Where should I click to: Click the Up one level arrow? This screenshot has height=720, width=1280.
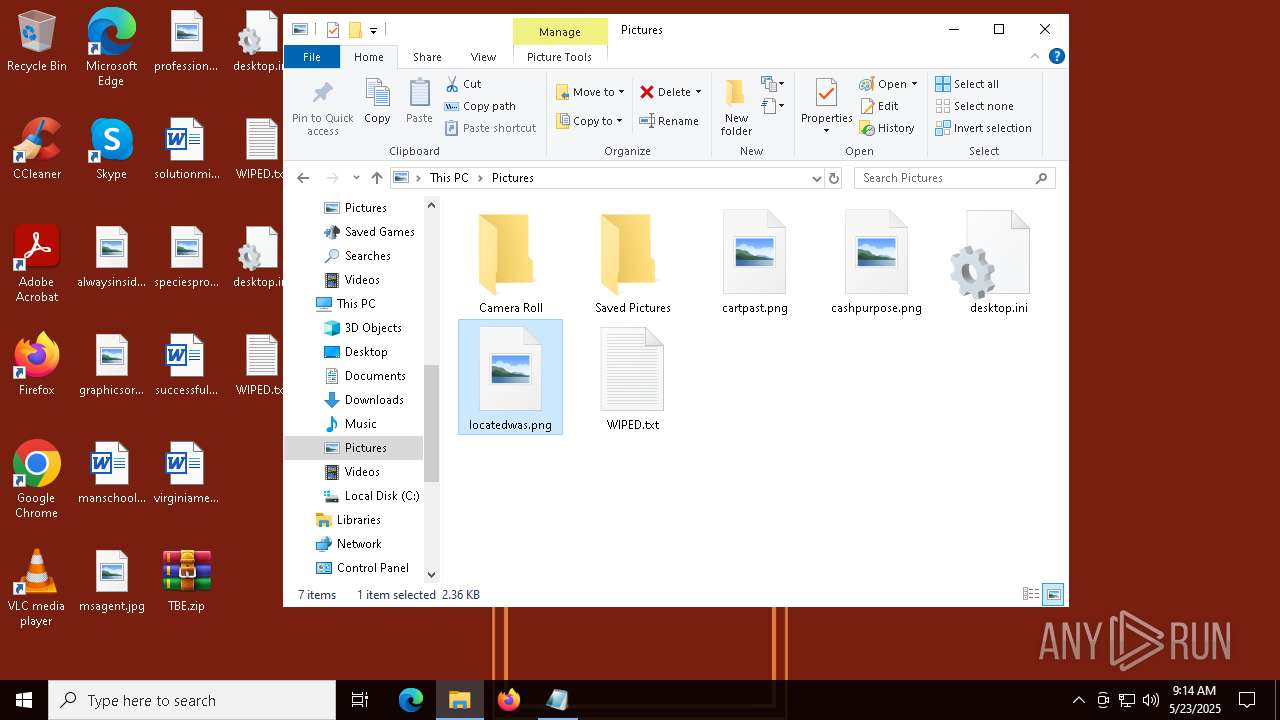[376, 178]
